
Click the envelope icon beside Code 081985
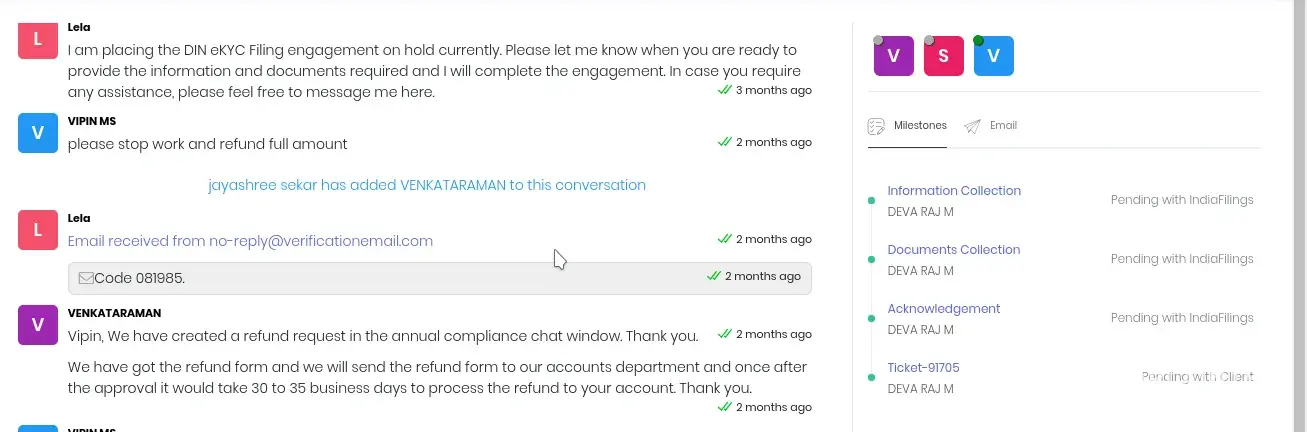click(86, 278)
